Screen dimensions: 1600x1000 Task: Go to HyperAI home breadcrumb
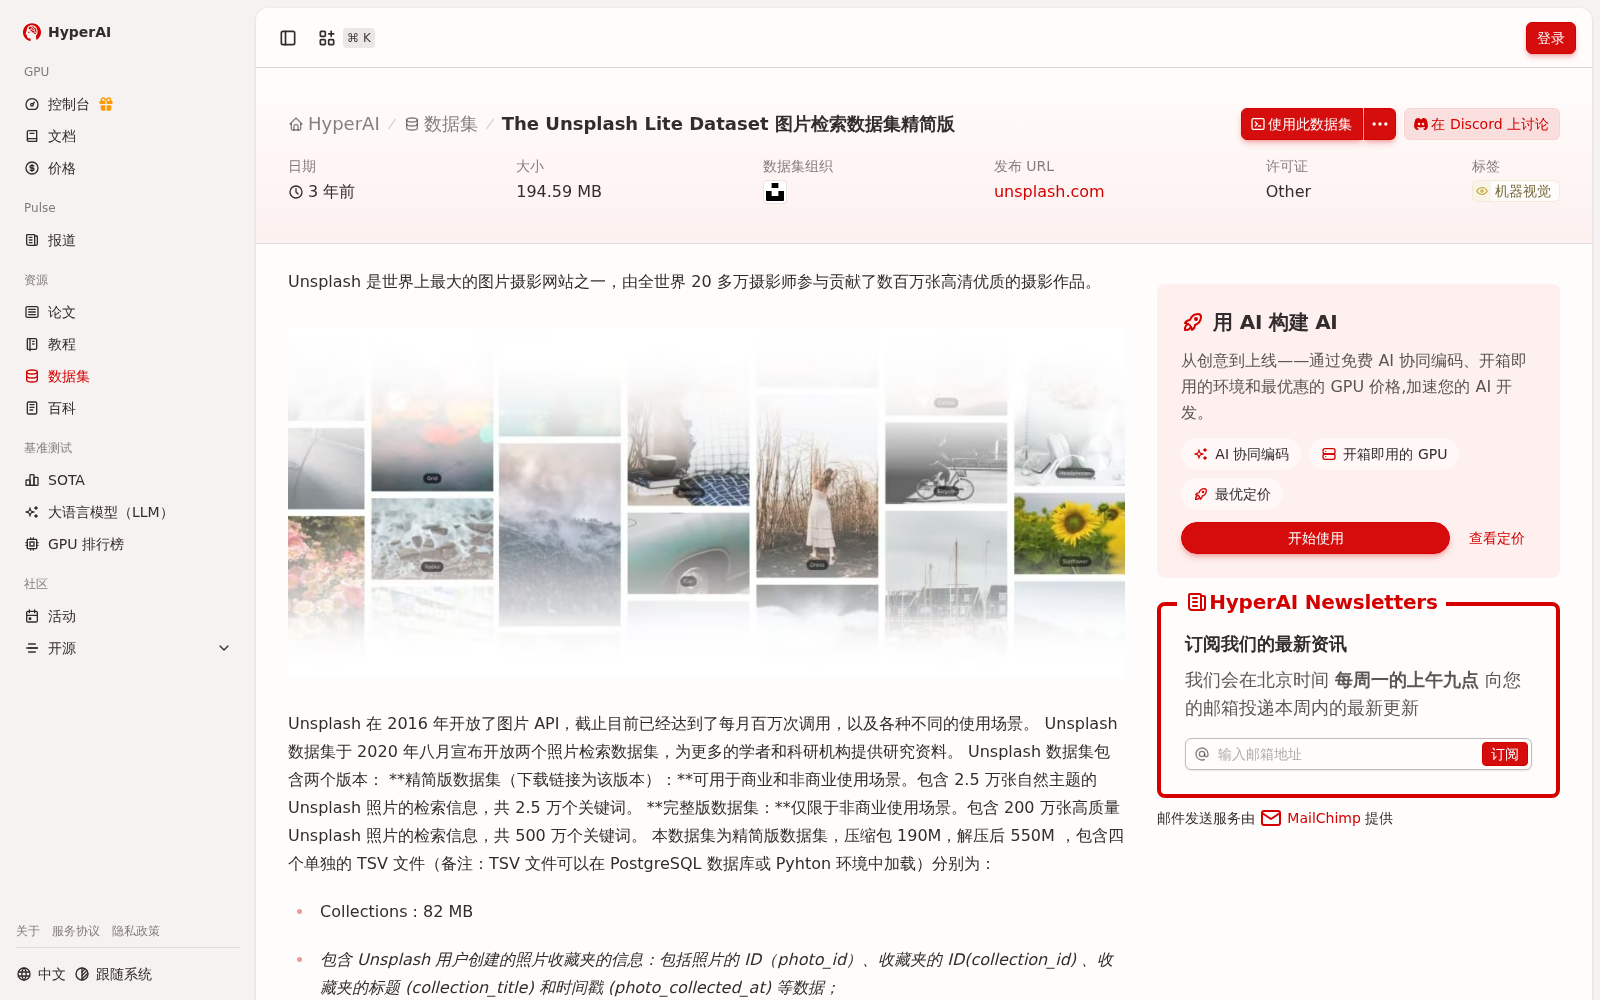pyautogui.click(x=334, y=124)
